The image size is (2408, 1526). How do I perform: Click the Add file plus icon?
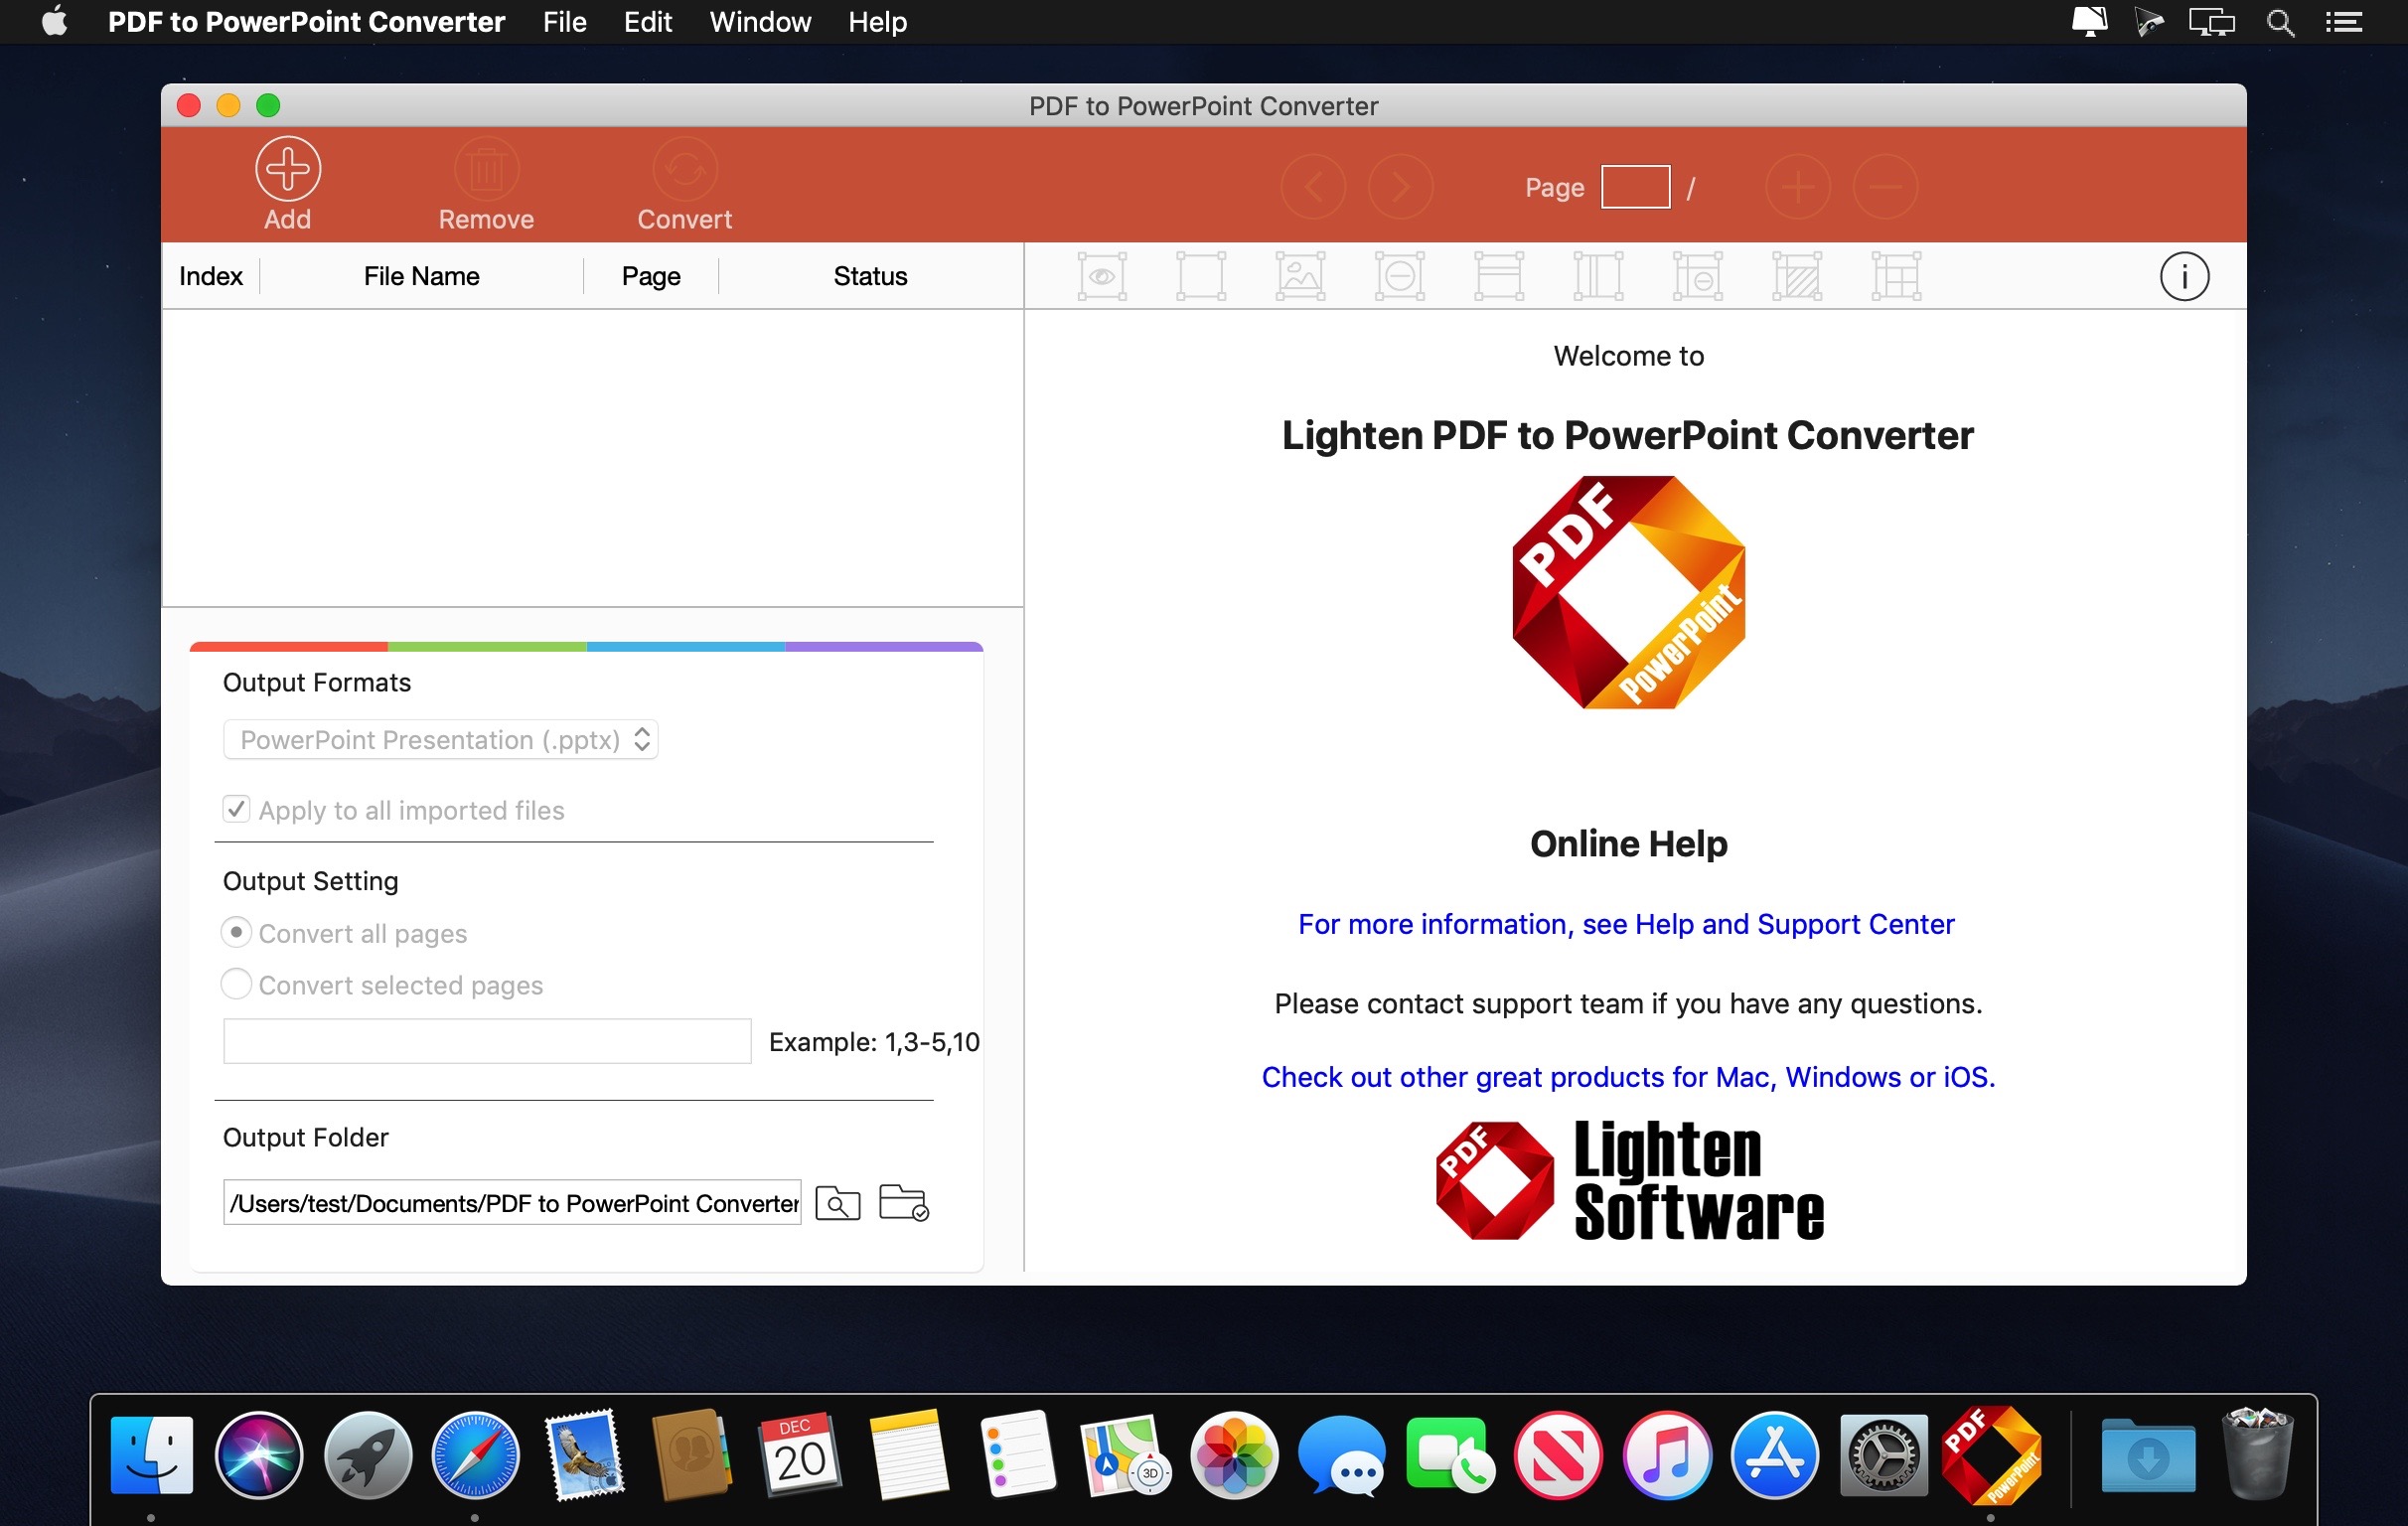click(288, 169)
